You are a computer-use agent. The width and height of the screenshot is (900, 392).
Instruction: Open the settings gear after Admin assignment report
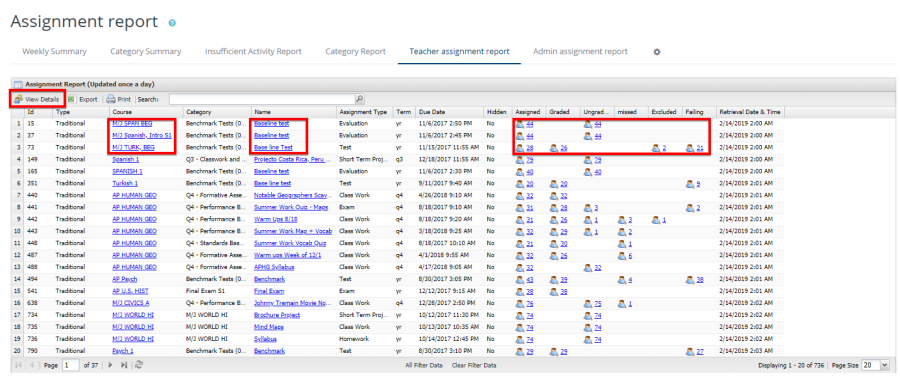coord(657,52)
